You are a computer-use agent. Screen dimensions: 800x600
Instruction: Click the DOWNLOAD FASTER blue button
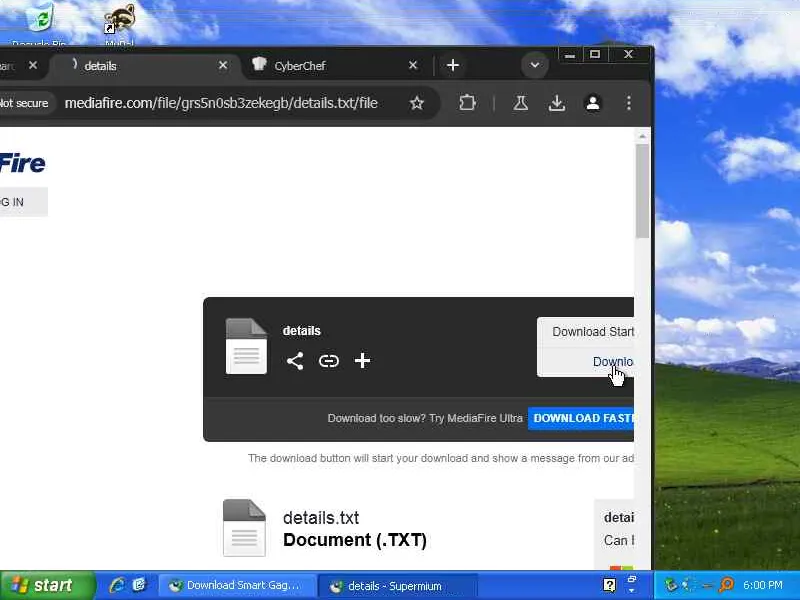click(x=581, y=418)
